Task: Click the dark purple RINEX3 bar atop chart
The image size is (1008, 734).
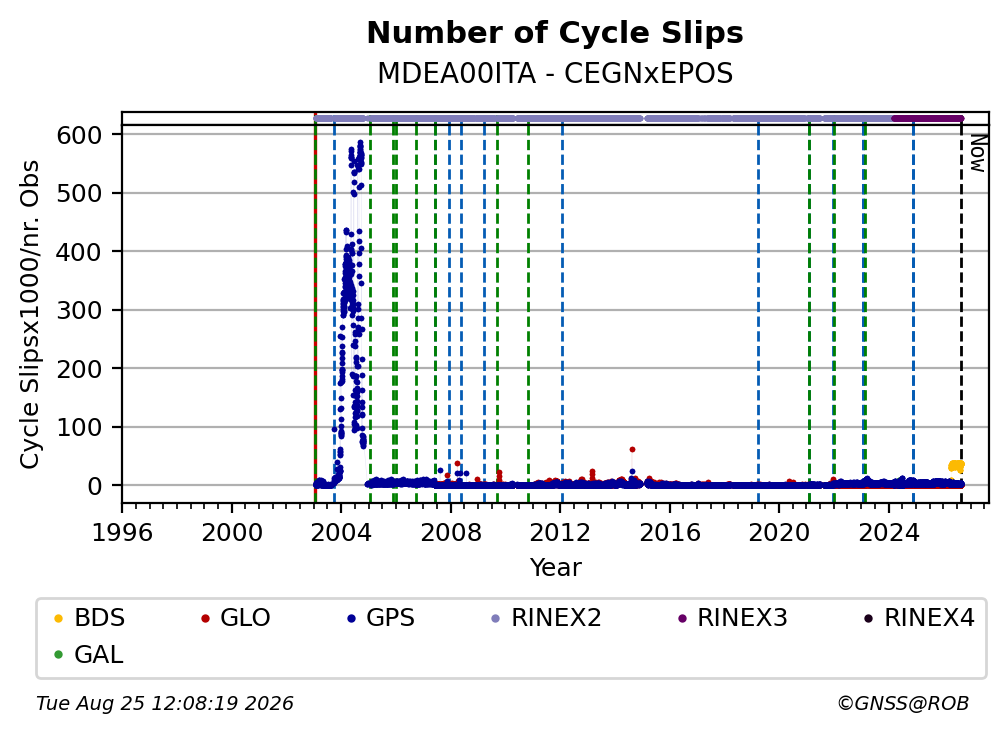Action: [x=928, y=118]
